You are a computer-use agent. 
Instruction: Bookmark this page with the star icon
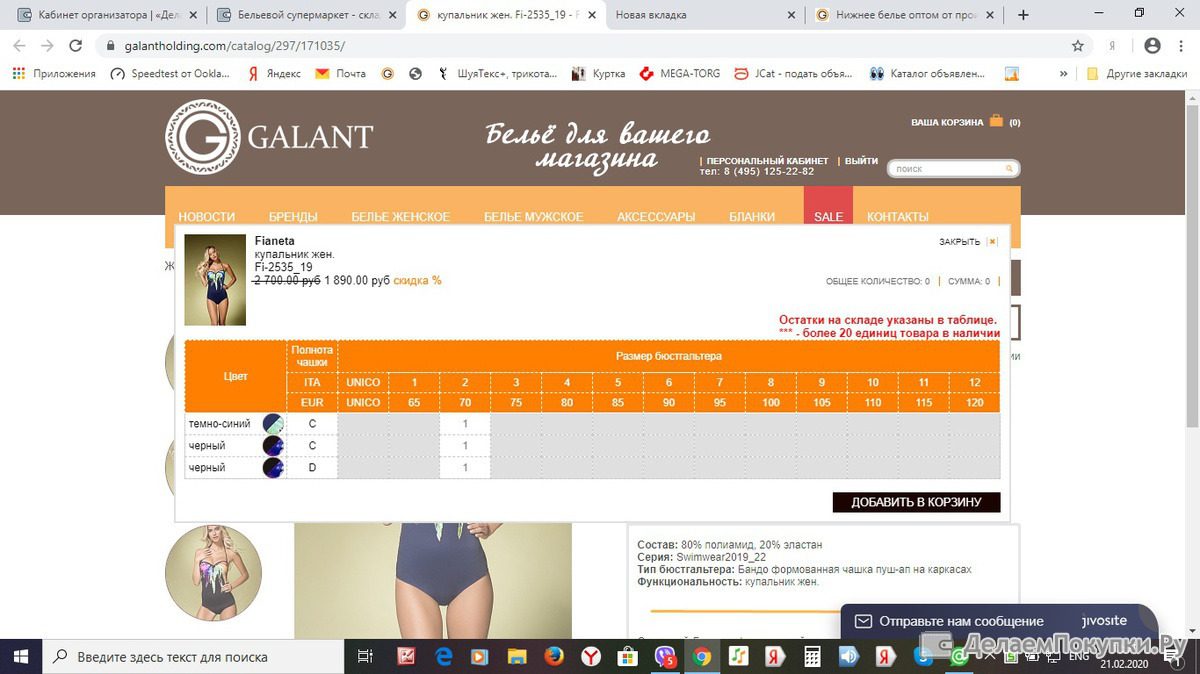coord(1078,46)
